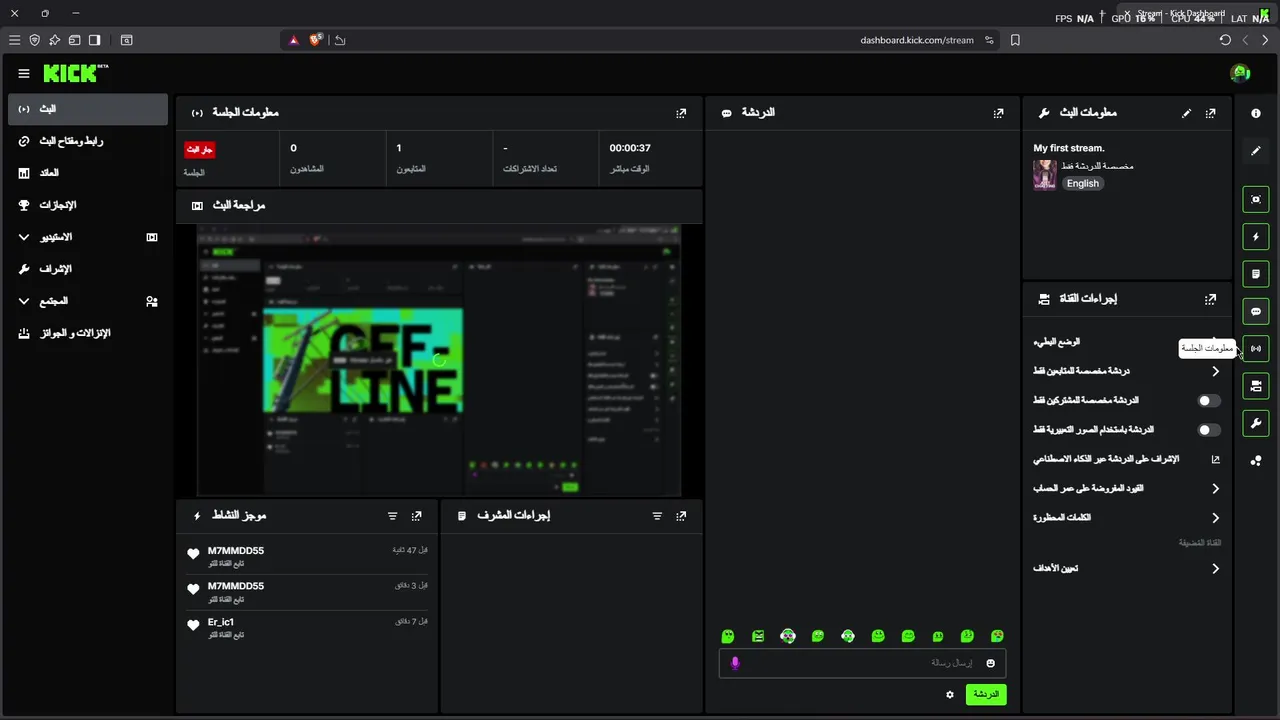Open the Brave shields lion icon
1280x720 pixels.
click(x=316, y=40)
